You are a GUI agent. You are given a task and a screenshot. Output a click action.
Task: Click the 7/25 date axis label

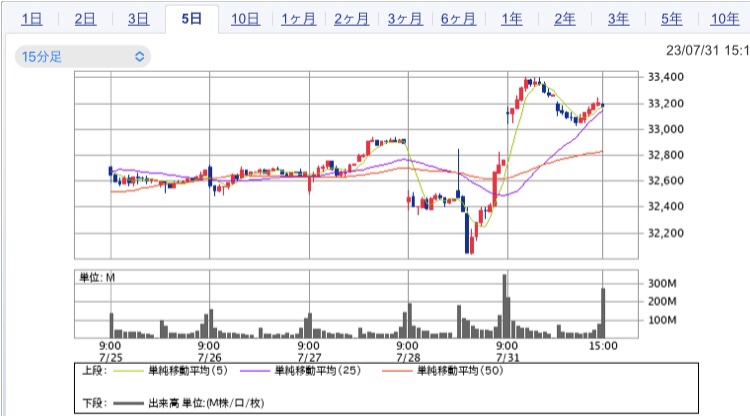click(110, 357)
